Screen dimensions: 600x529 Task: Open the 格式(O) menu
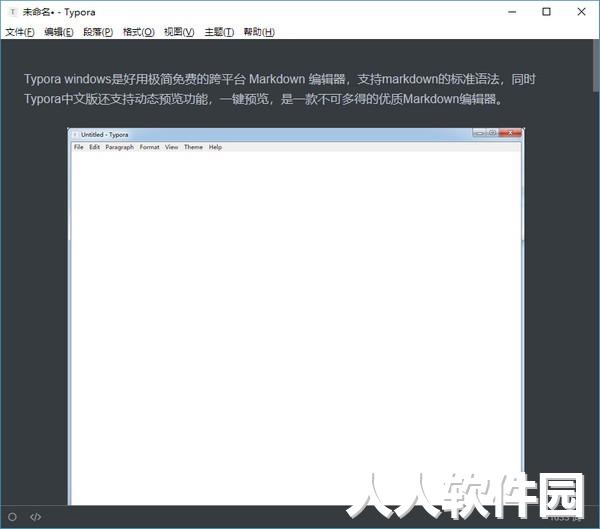(139, 32)
